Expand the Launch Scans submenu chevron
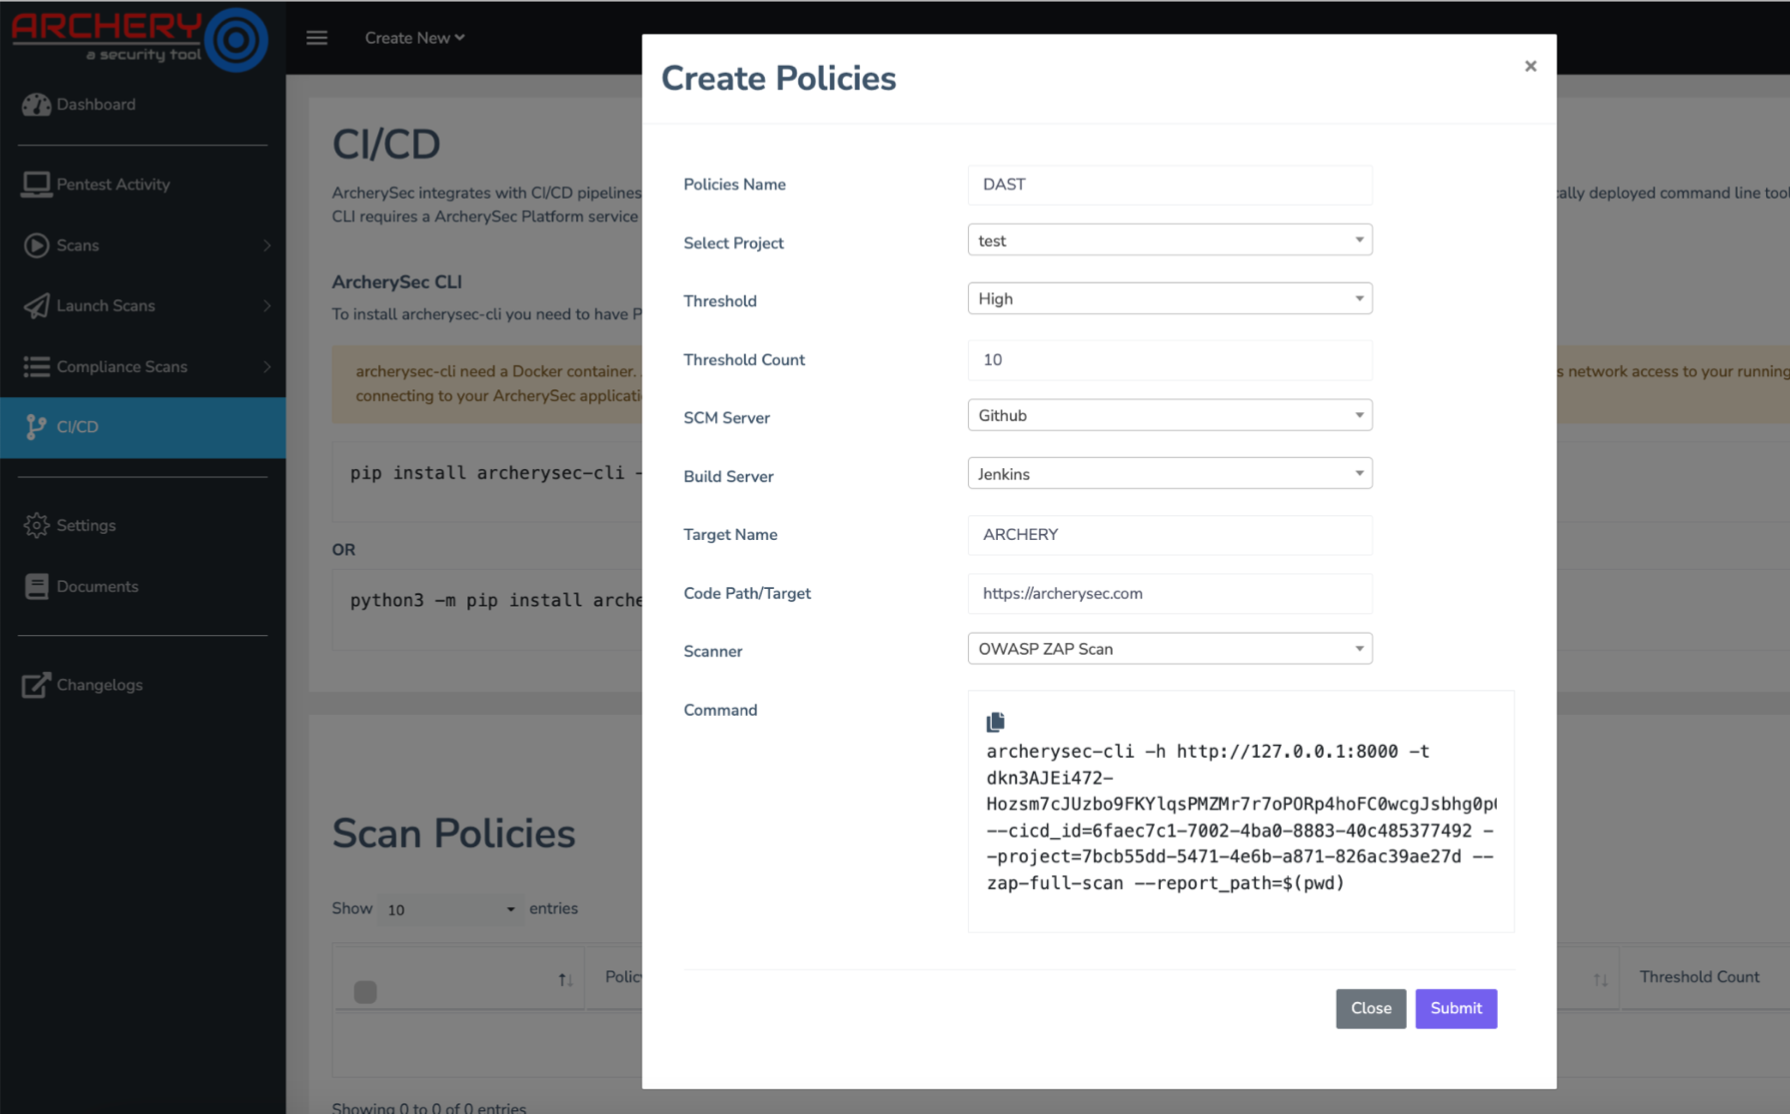Screen dimensions: 1790x1114 [x=267, y=306]
